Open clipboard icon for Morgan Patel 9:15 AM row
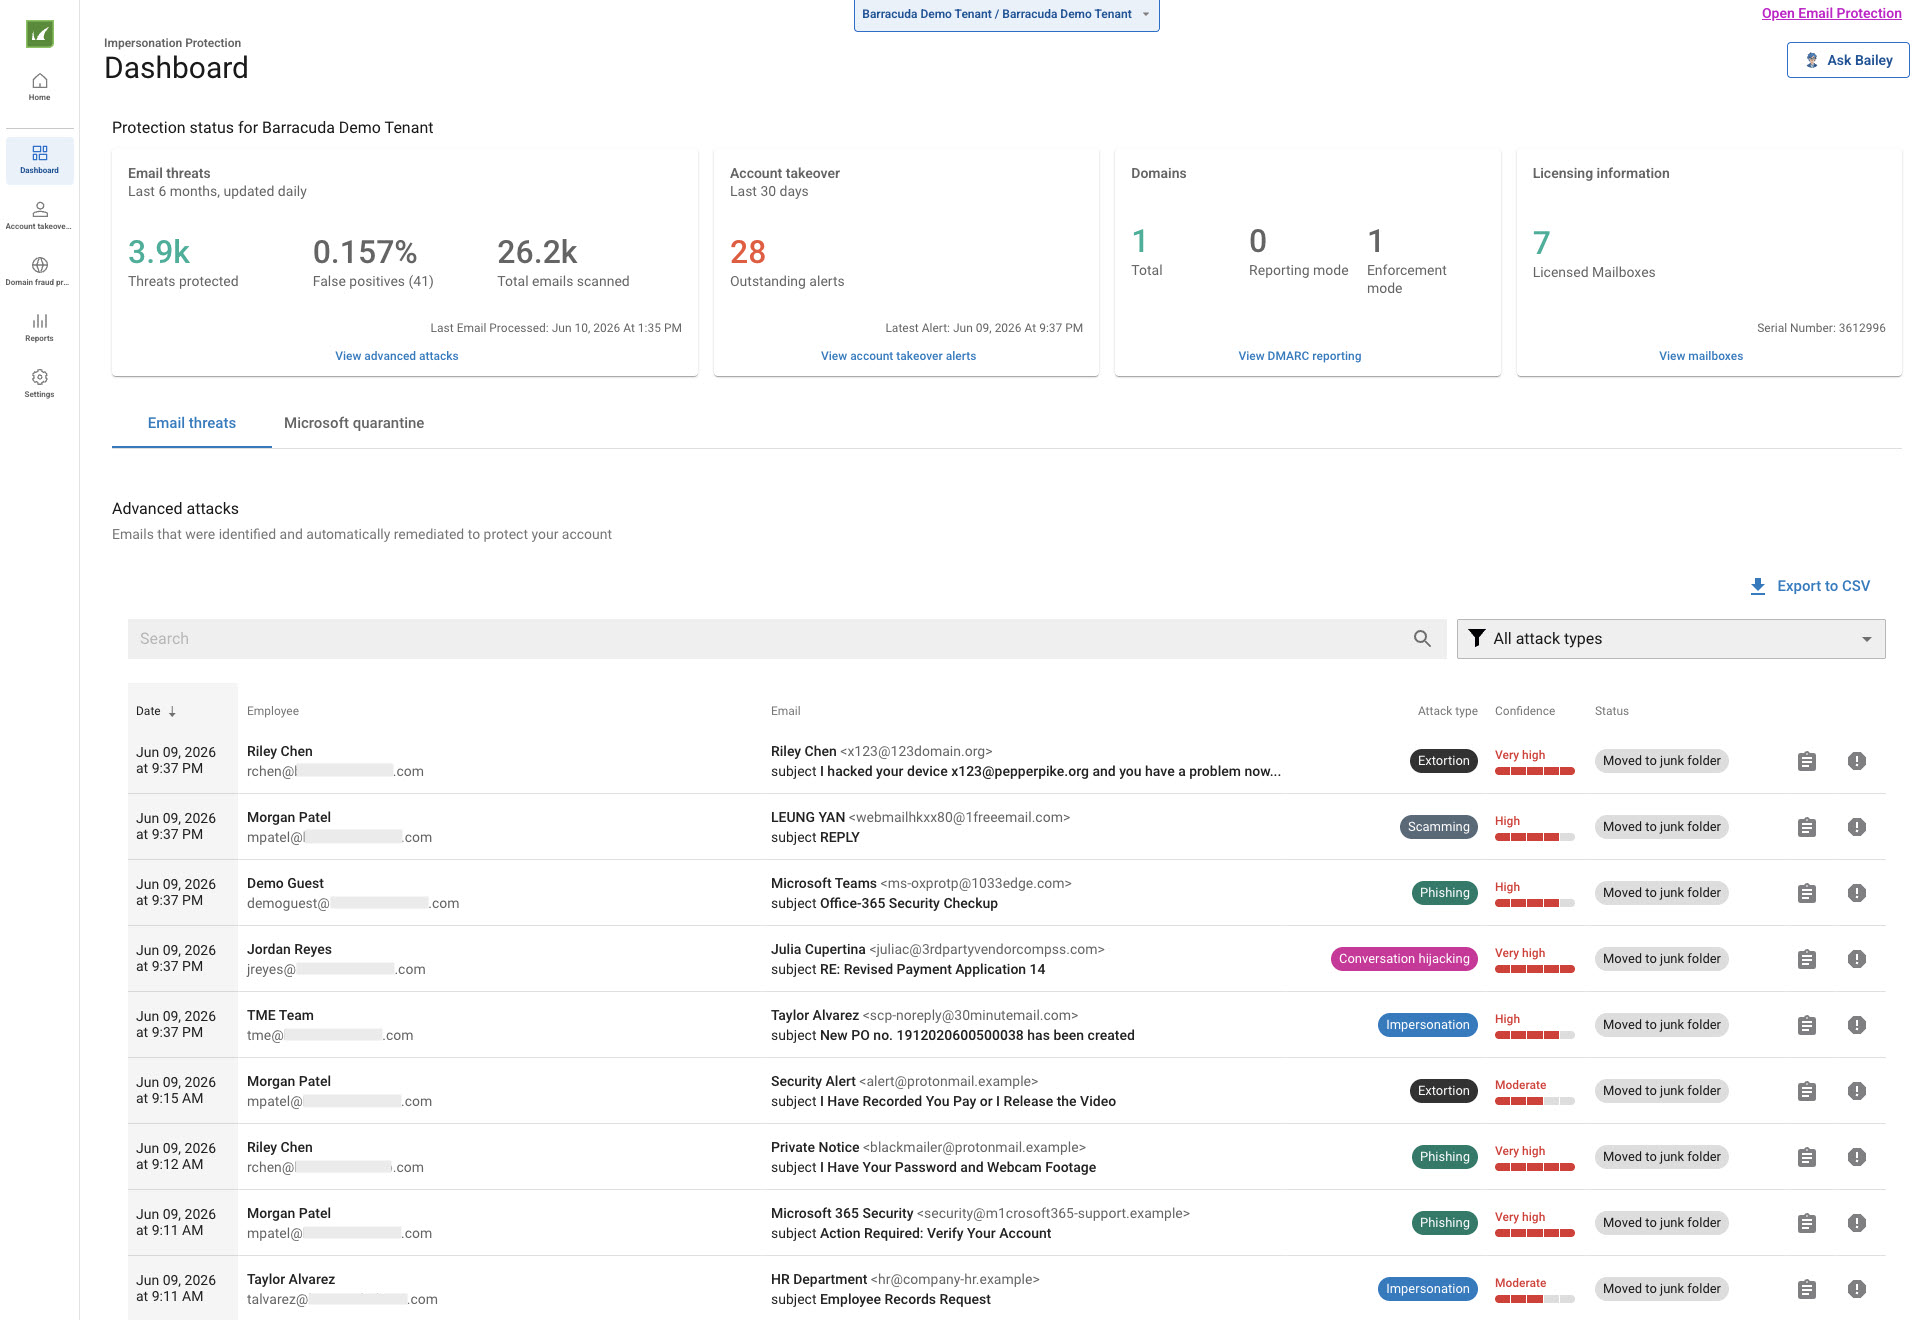Screen dimensions: 1930x1320 [1807, 1091]
